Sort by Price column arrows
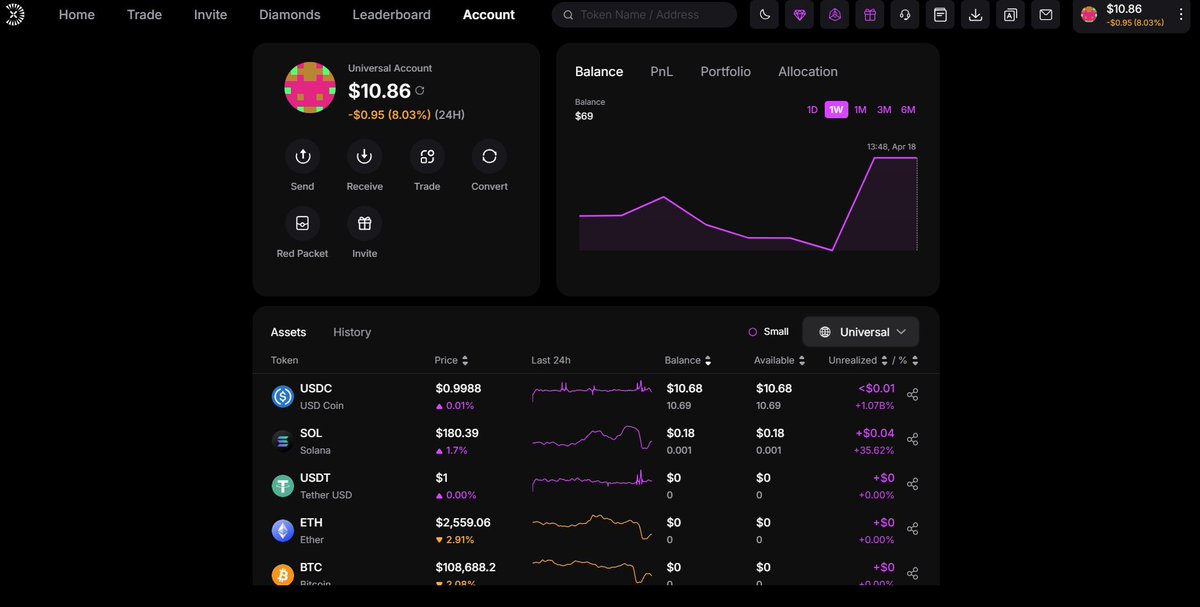The height and width of the screenshot is (607, 1200). (x=465, y=361)
